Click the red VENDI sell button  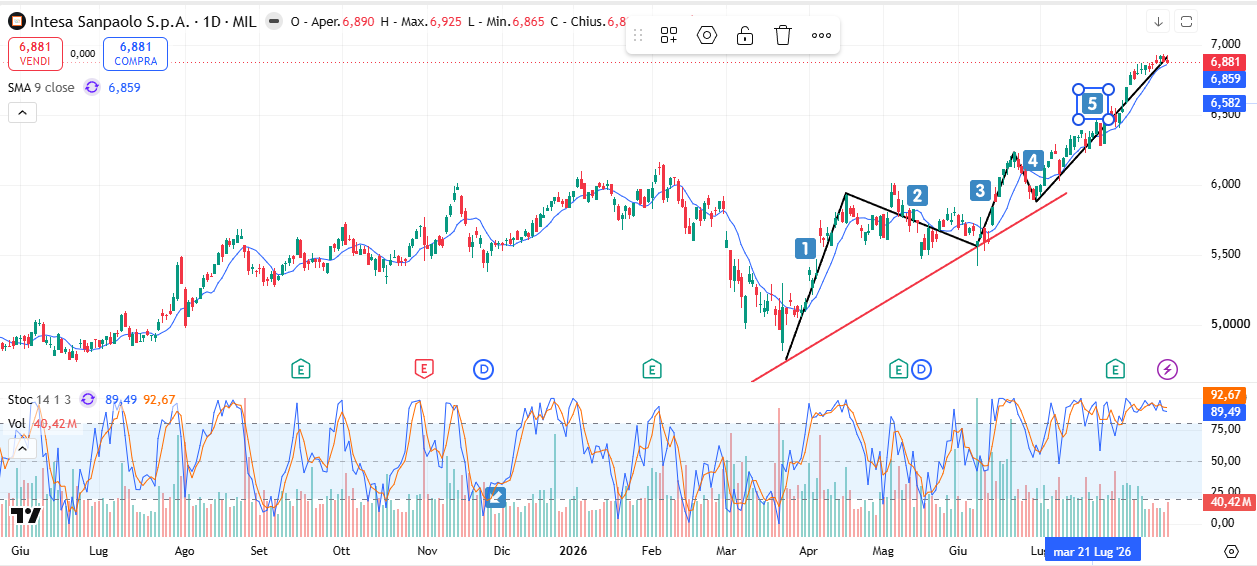(x=35, y=53)
